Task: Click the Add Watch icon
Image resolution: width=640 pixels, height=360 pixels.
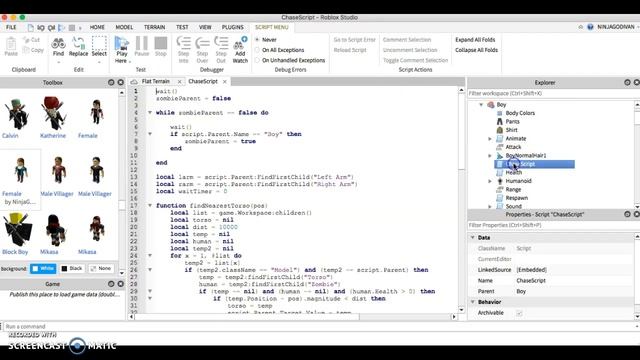Action: click(240, 43)
